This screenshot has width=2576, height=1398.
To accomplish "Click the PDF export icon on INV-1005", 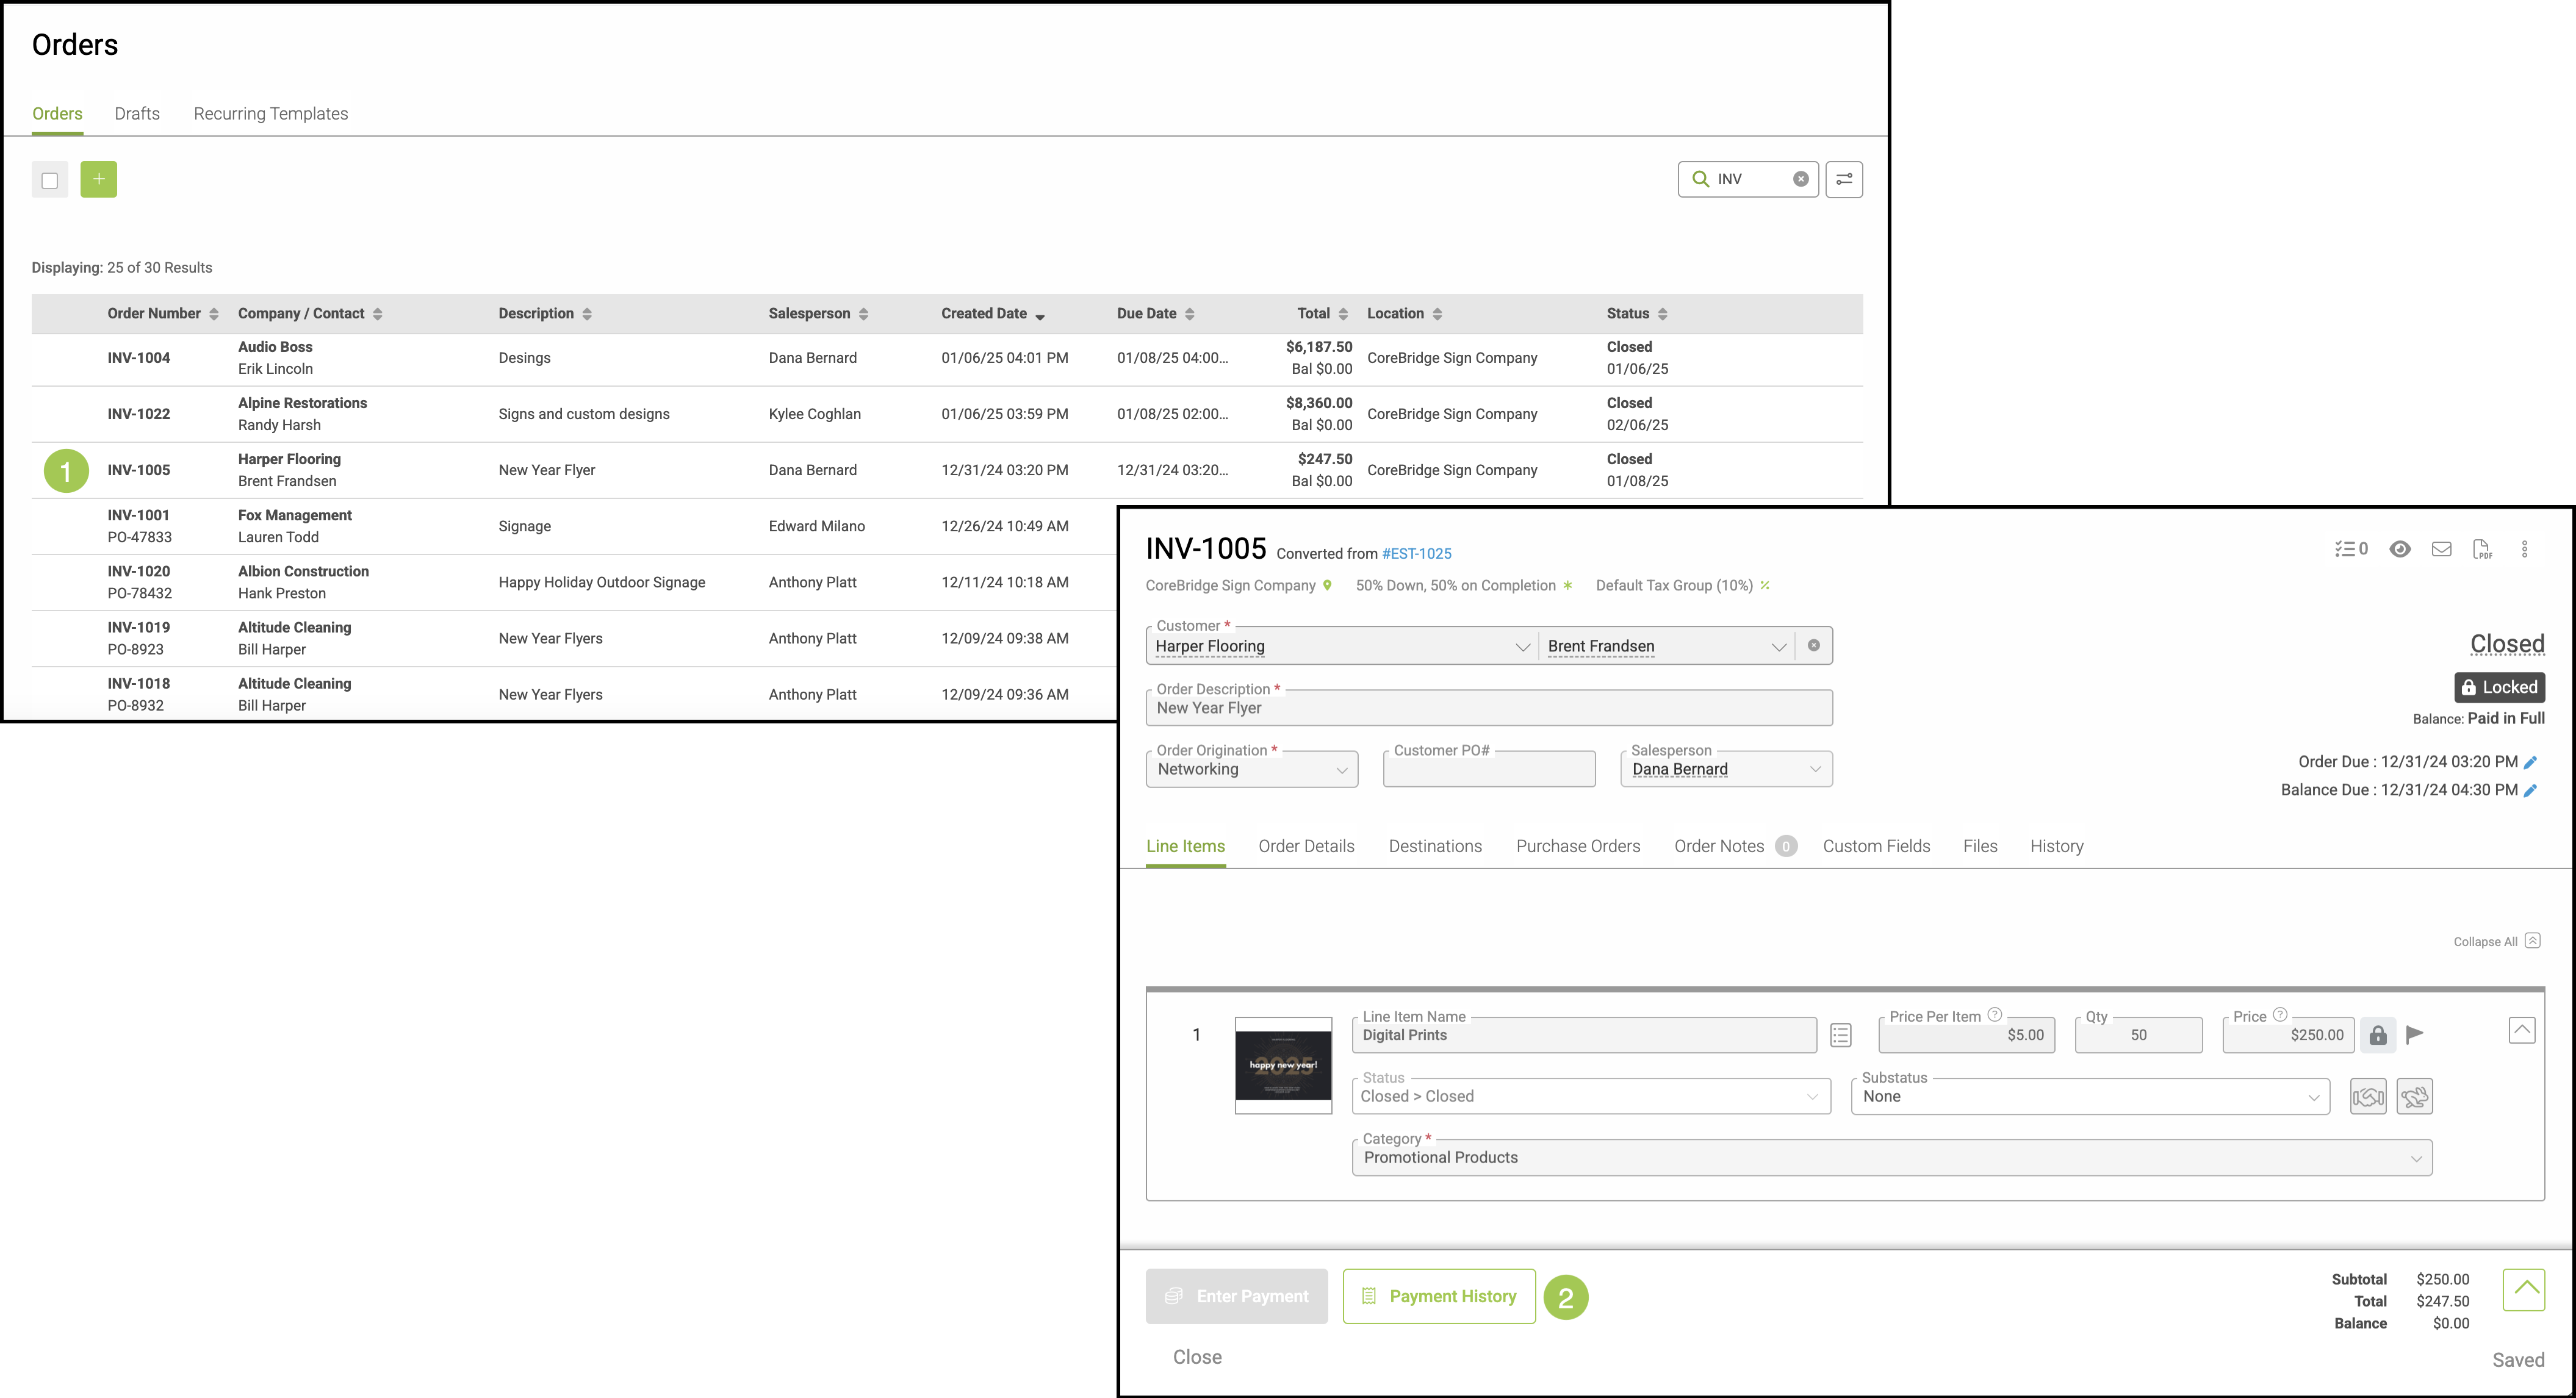I will (2482, 549).
